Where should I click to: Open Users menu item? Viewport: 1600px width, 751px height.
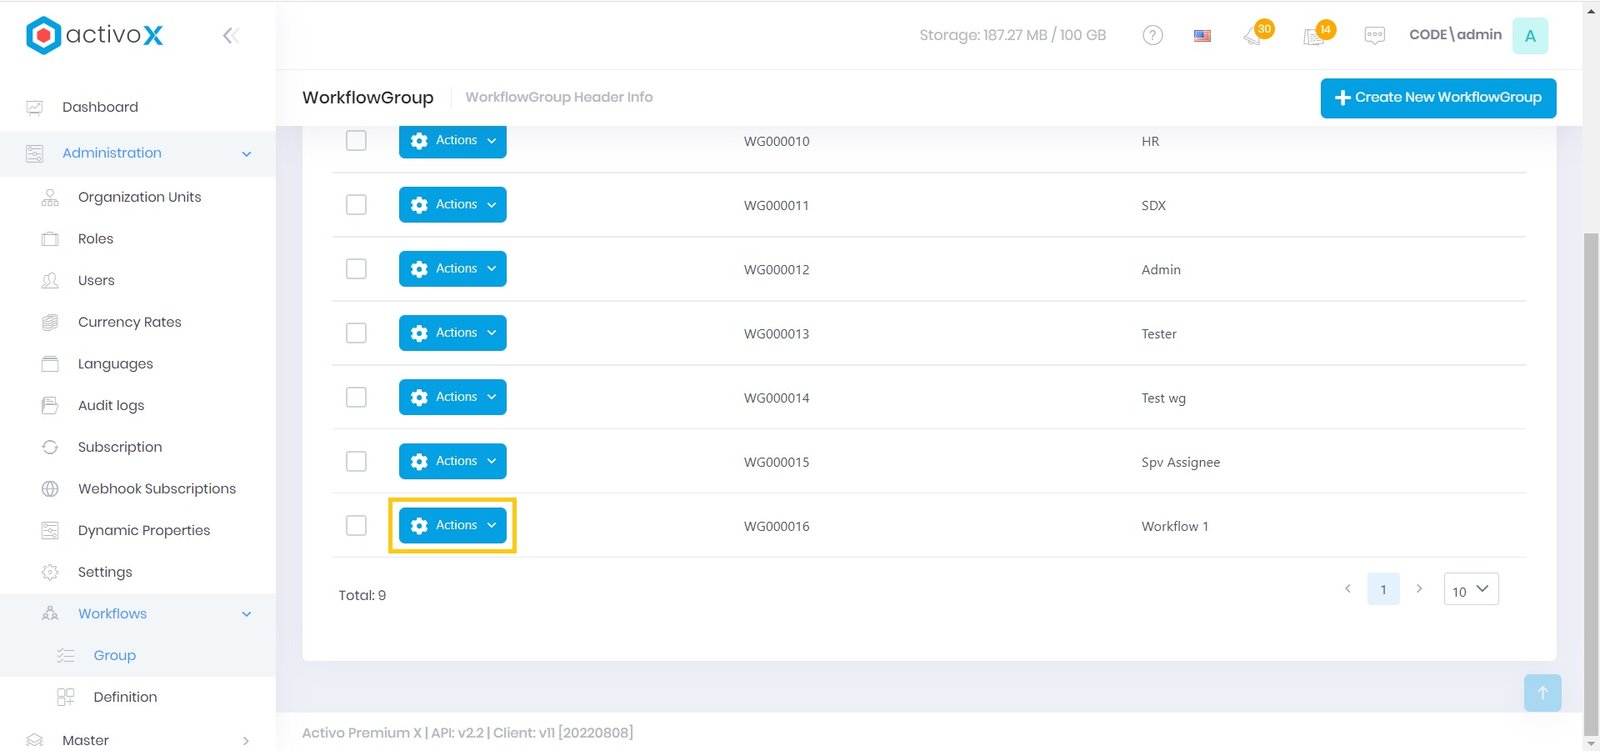(x=96, y=280)
